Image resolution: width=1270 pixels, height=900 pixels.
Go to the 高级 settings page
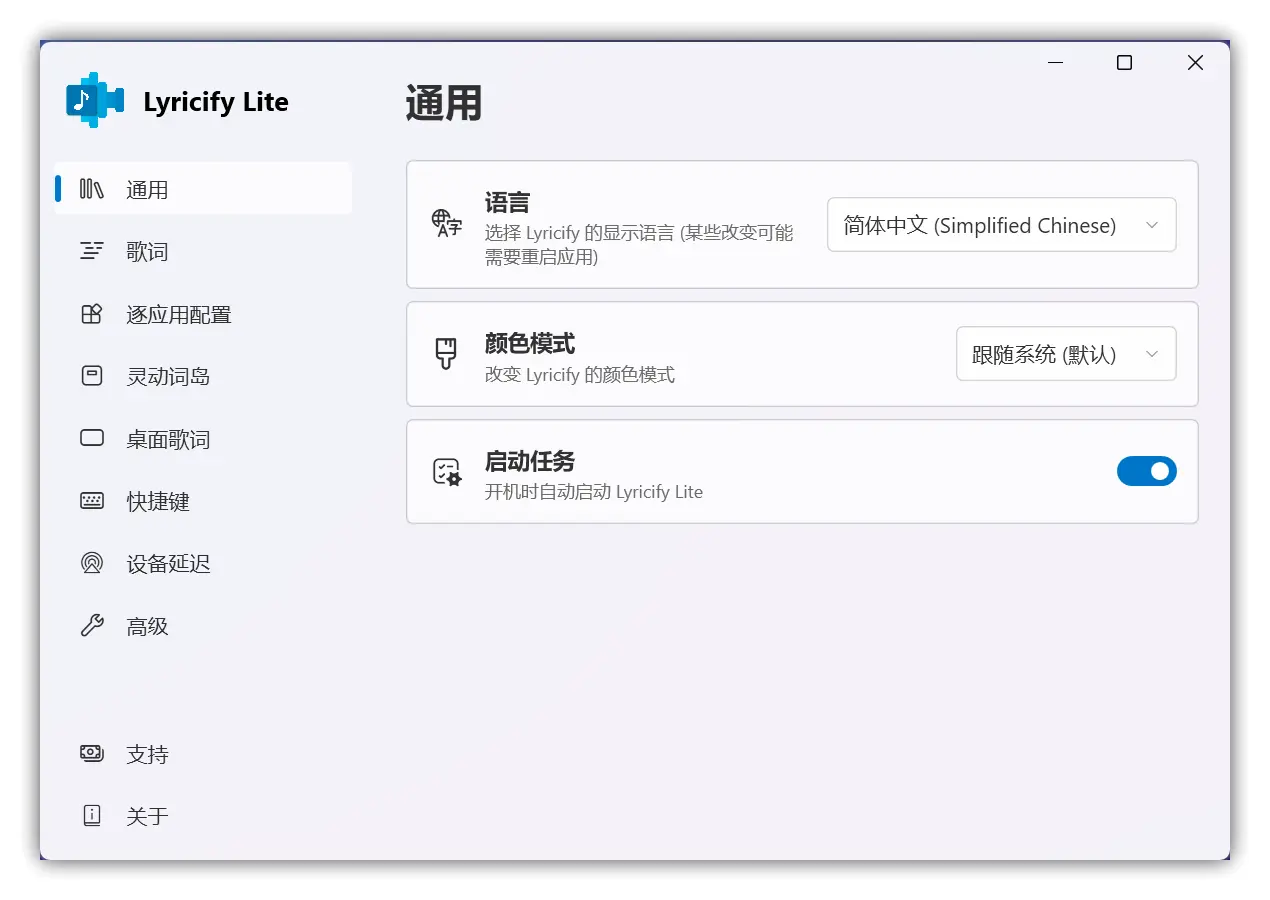203,626
